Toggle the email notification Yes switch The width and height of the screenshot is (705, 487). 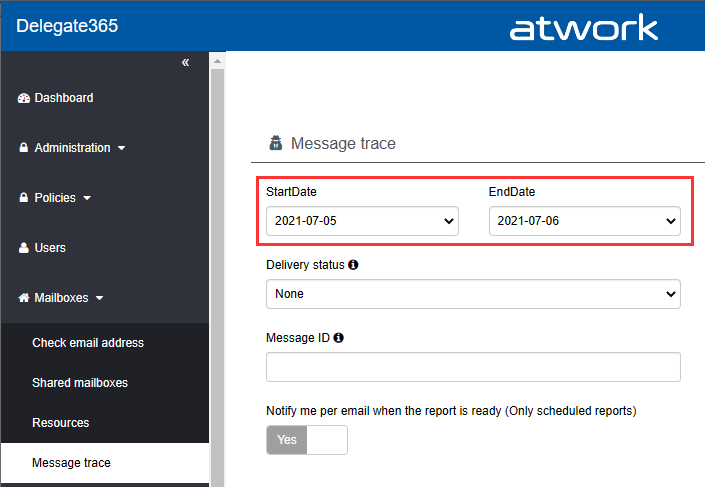307,440
